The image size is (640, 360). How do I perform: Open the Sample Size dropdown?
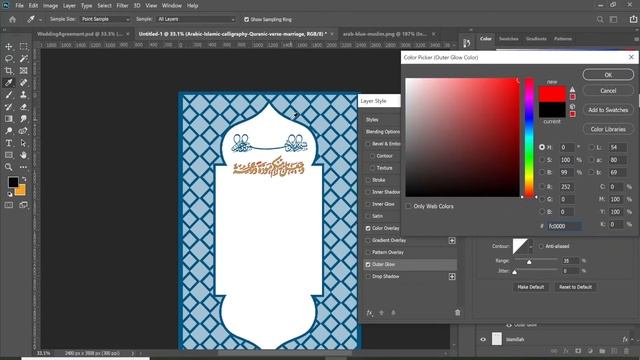(105, 19)
